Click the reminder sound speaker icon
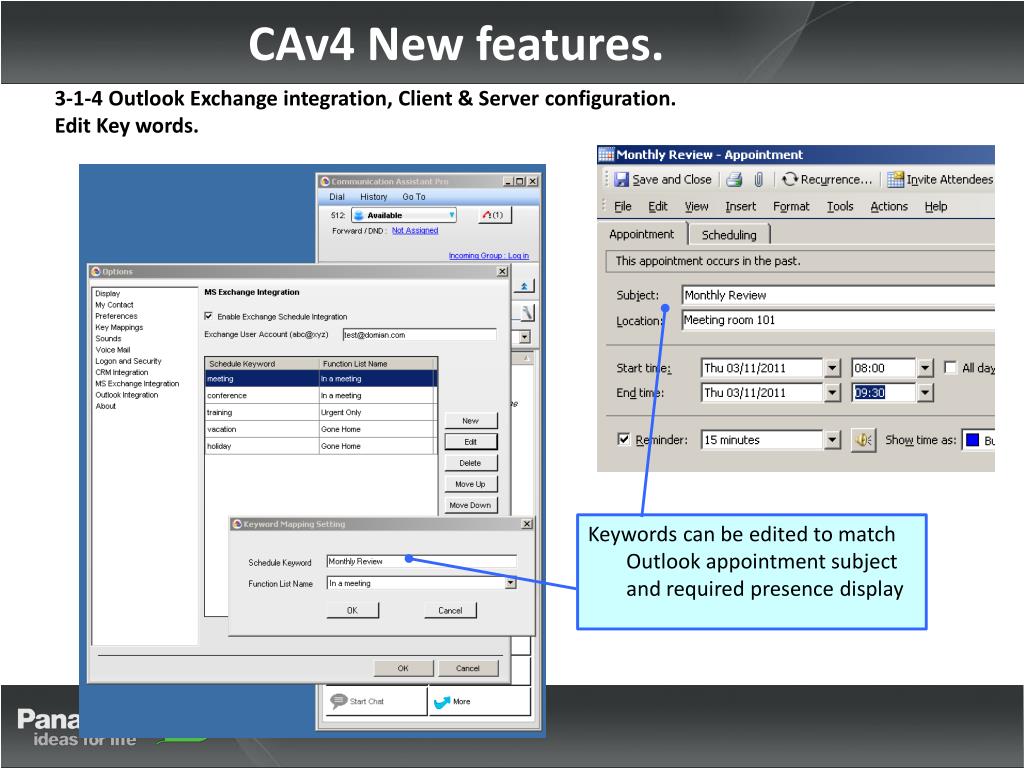 (863, 440)
